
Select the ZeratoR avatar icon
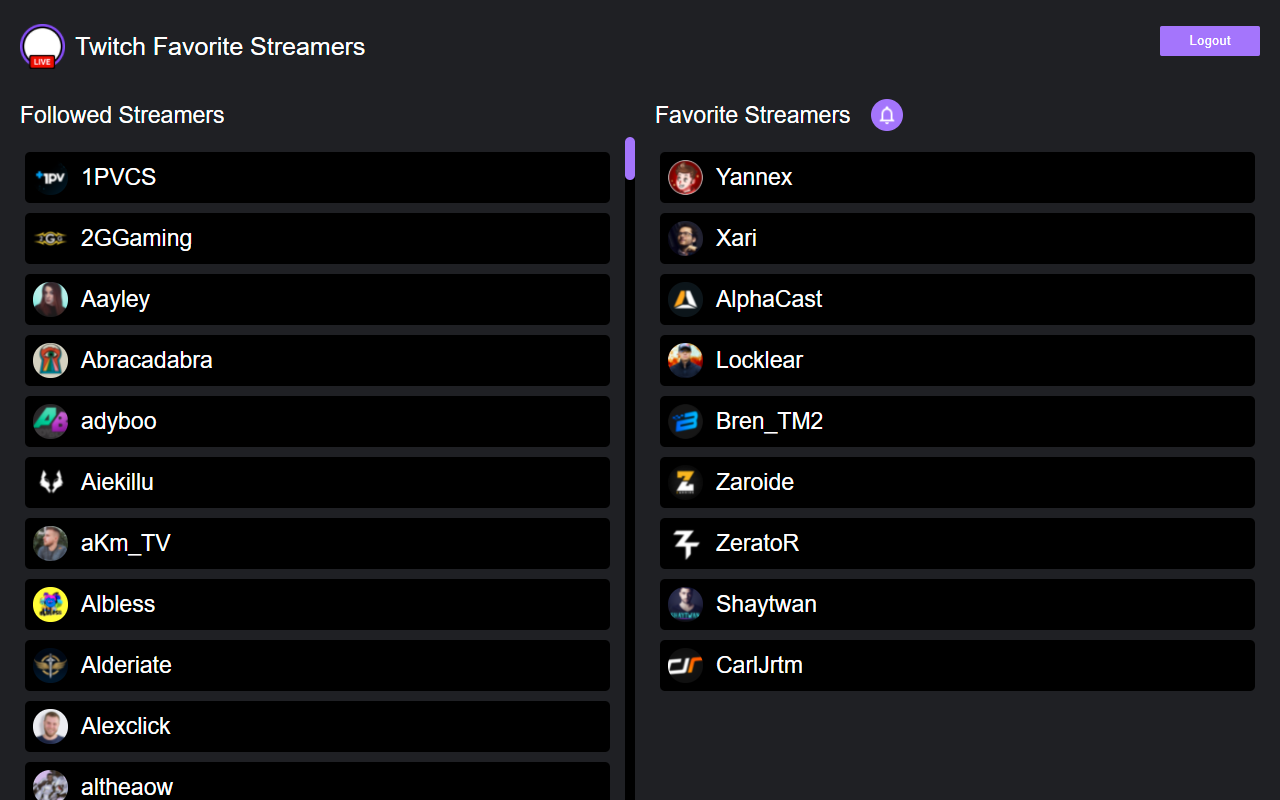pos(685,543)
